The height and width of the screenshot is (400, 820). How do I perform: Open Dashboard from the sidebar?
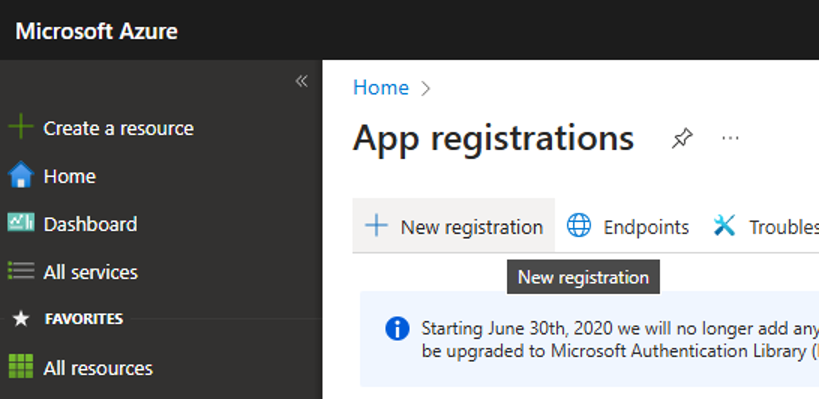[90, 224]
